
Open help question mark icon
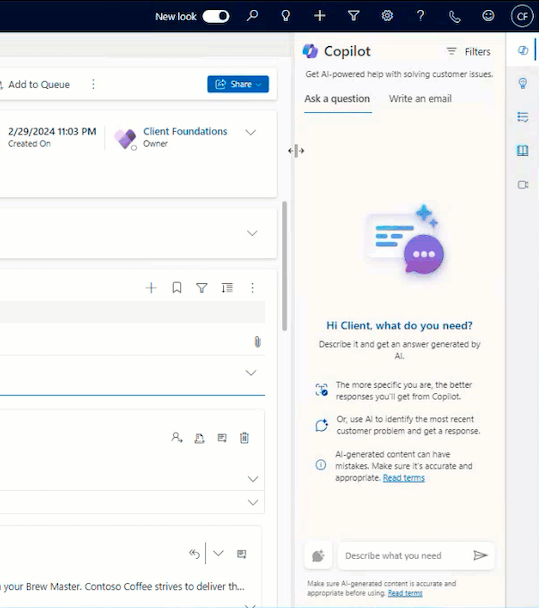pos(420,16)
